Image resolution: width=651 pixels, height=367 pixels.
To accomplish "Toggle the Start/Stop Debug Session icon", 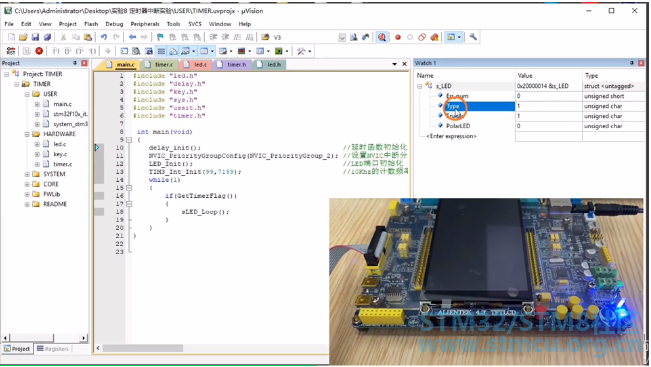I will click(382, 37).
